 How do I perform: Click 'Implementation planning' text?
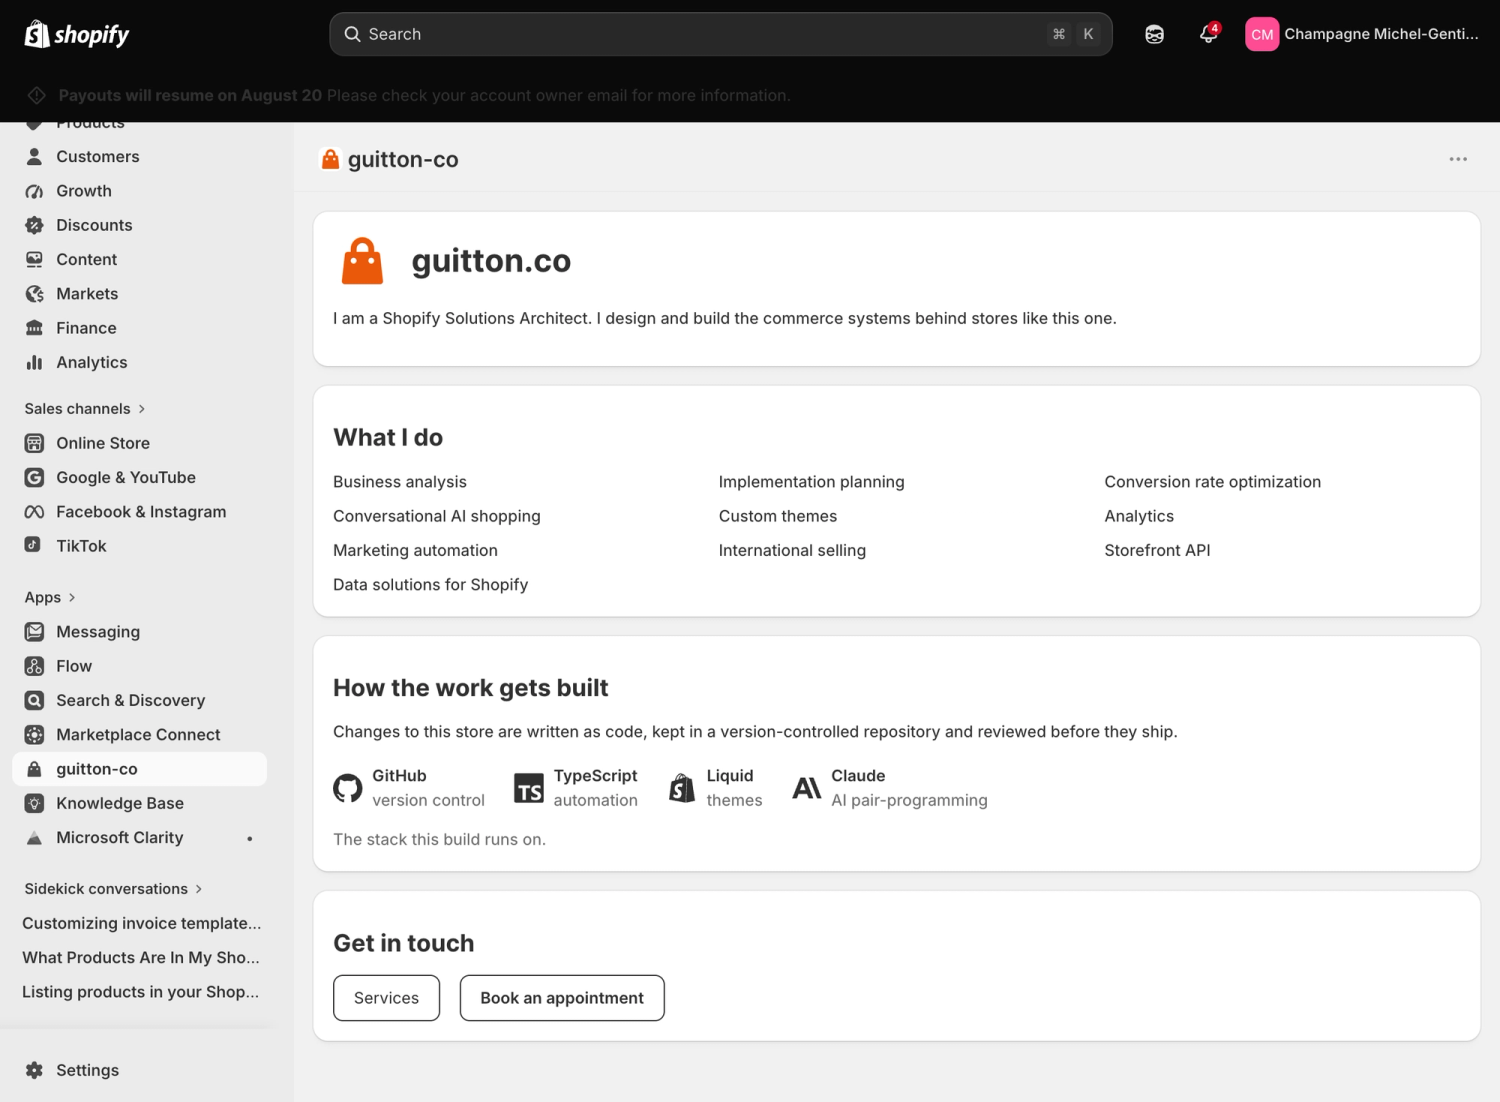(811, 482)
